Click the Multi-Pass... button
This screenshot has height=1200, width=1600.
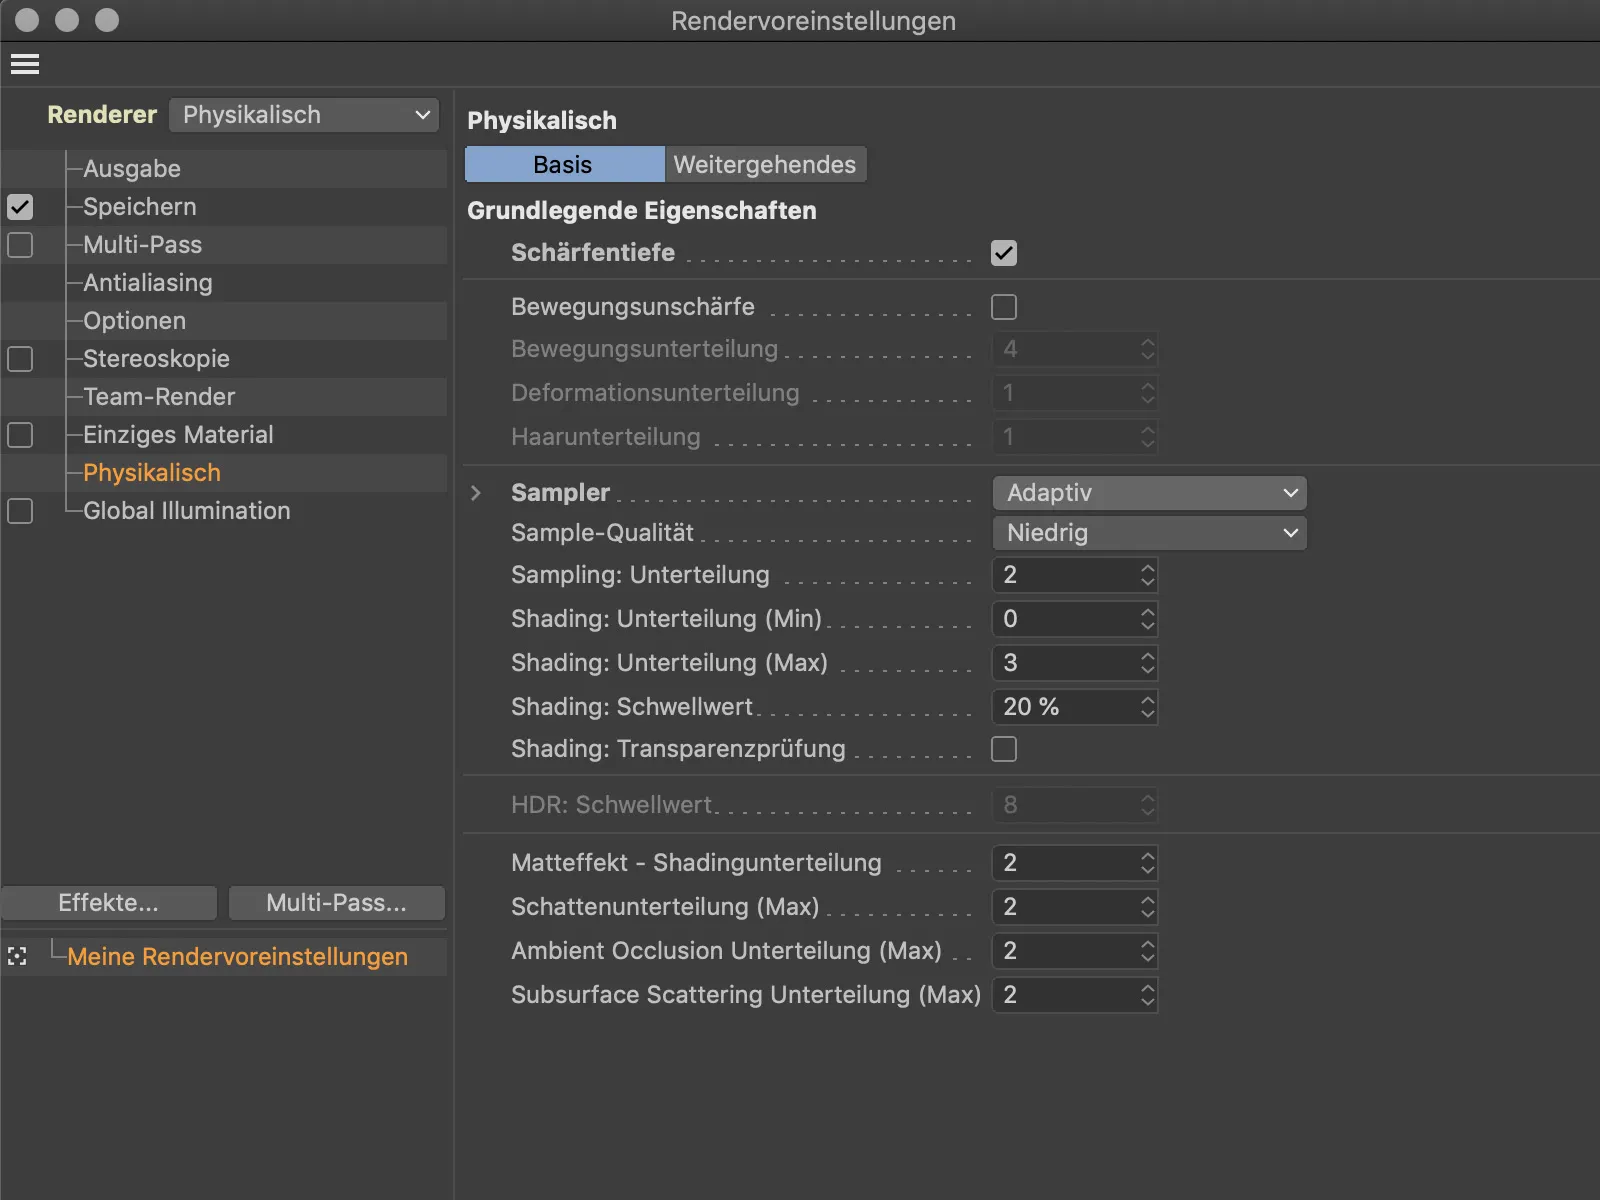click(336, 902)
